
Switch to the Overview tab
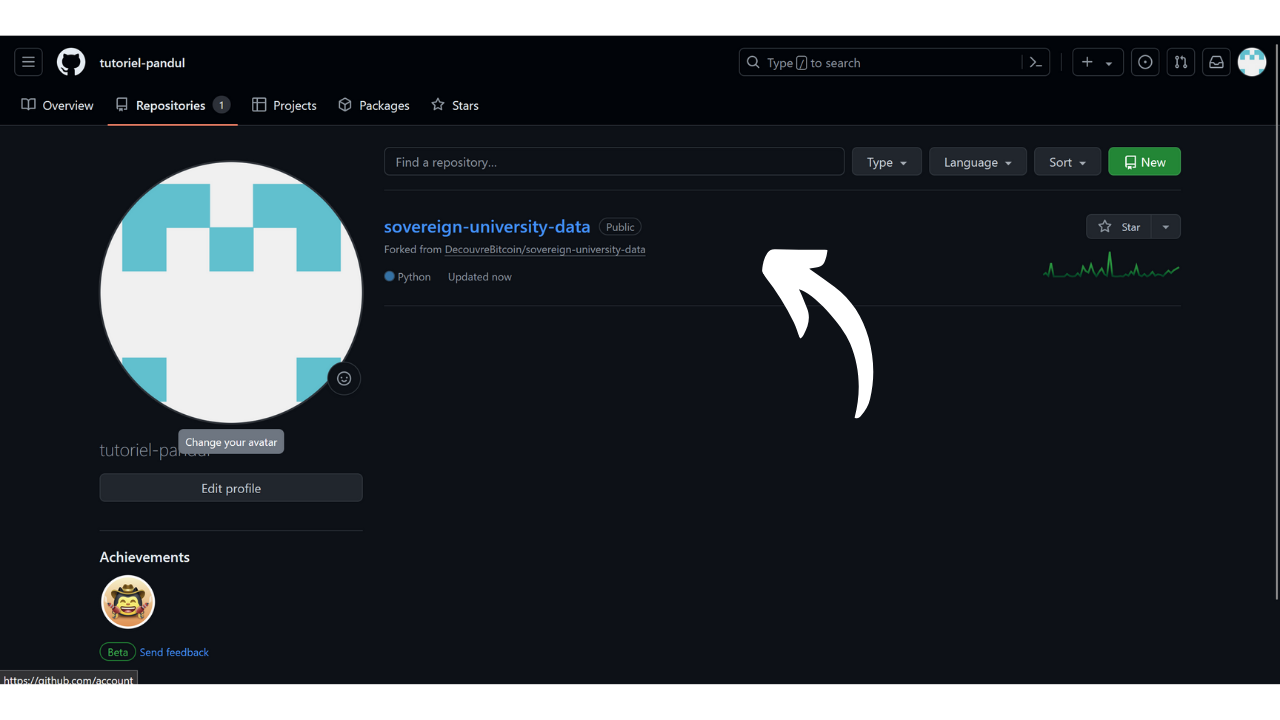click(x=58, y=105)
